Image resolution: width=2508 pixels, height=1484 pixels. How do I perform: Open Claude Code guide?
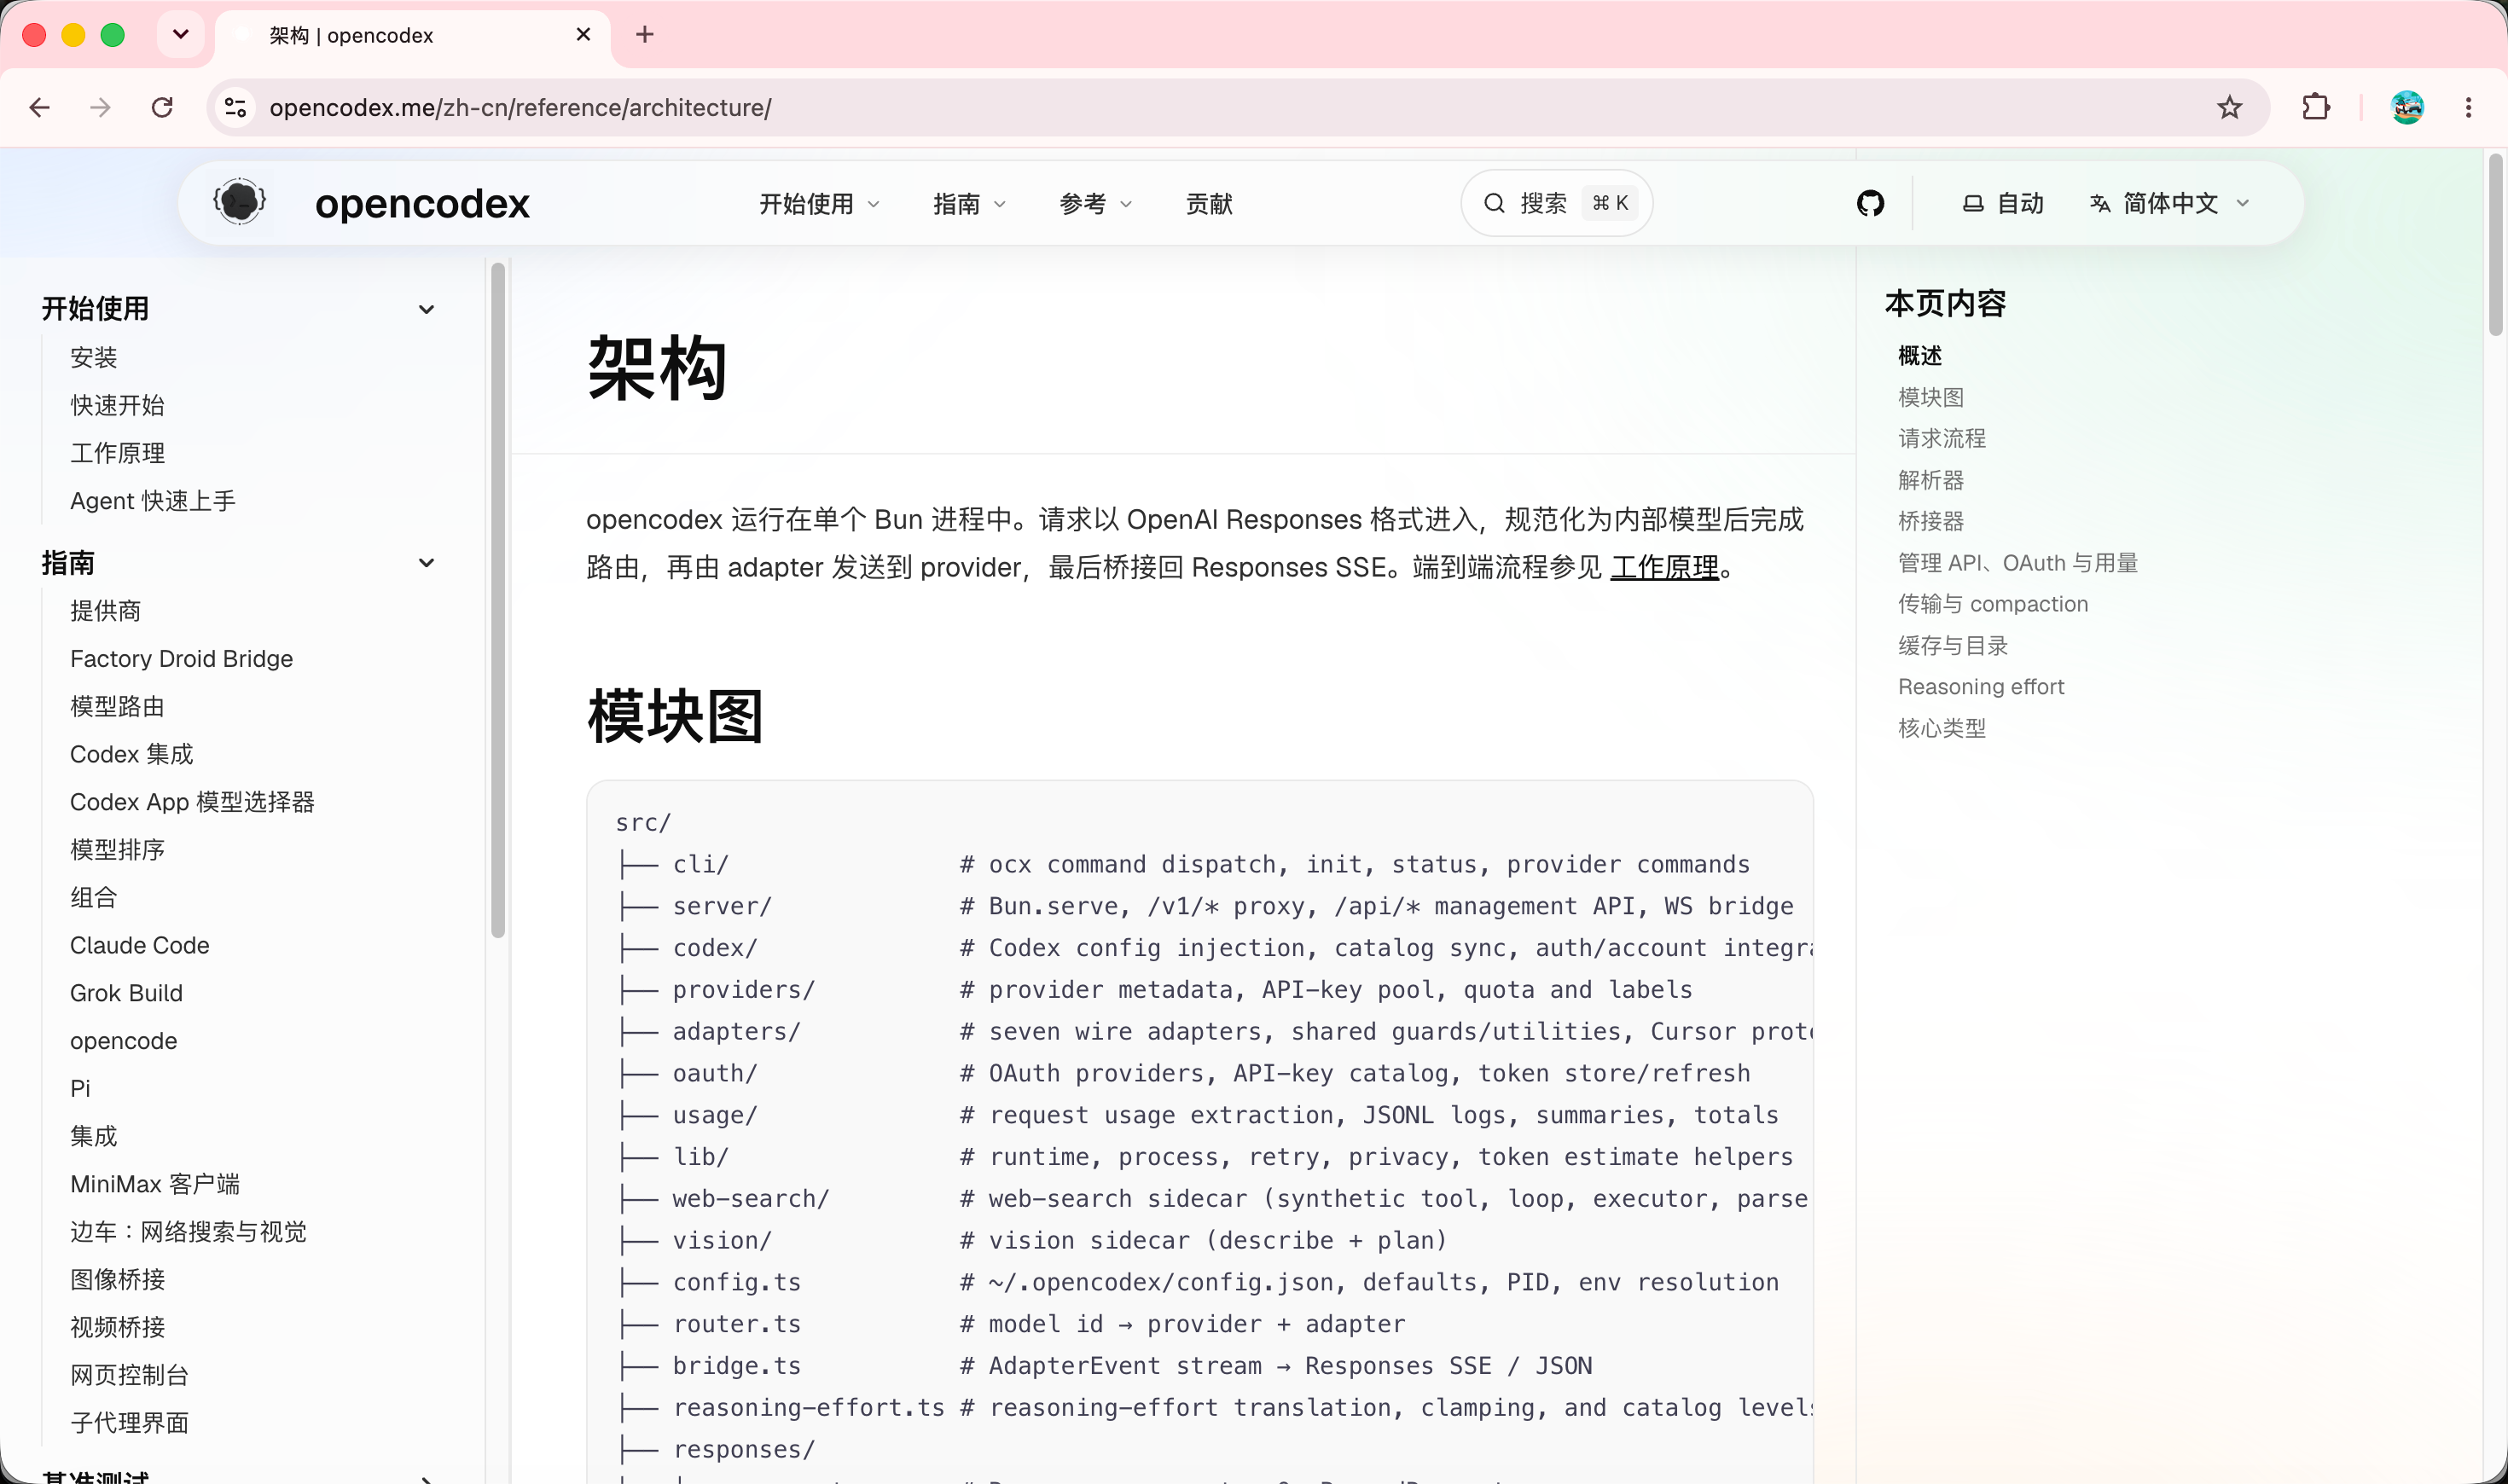click(139, 945)
